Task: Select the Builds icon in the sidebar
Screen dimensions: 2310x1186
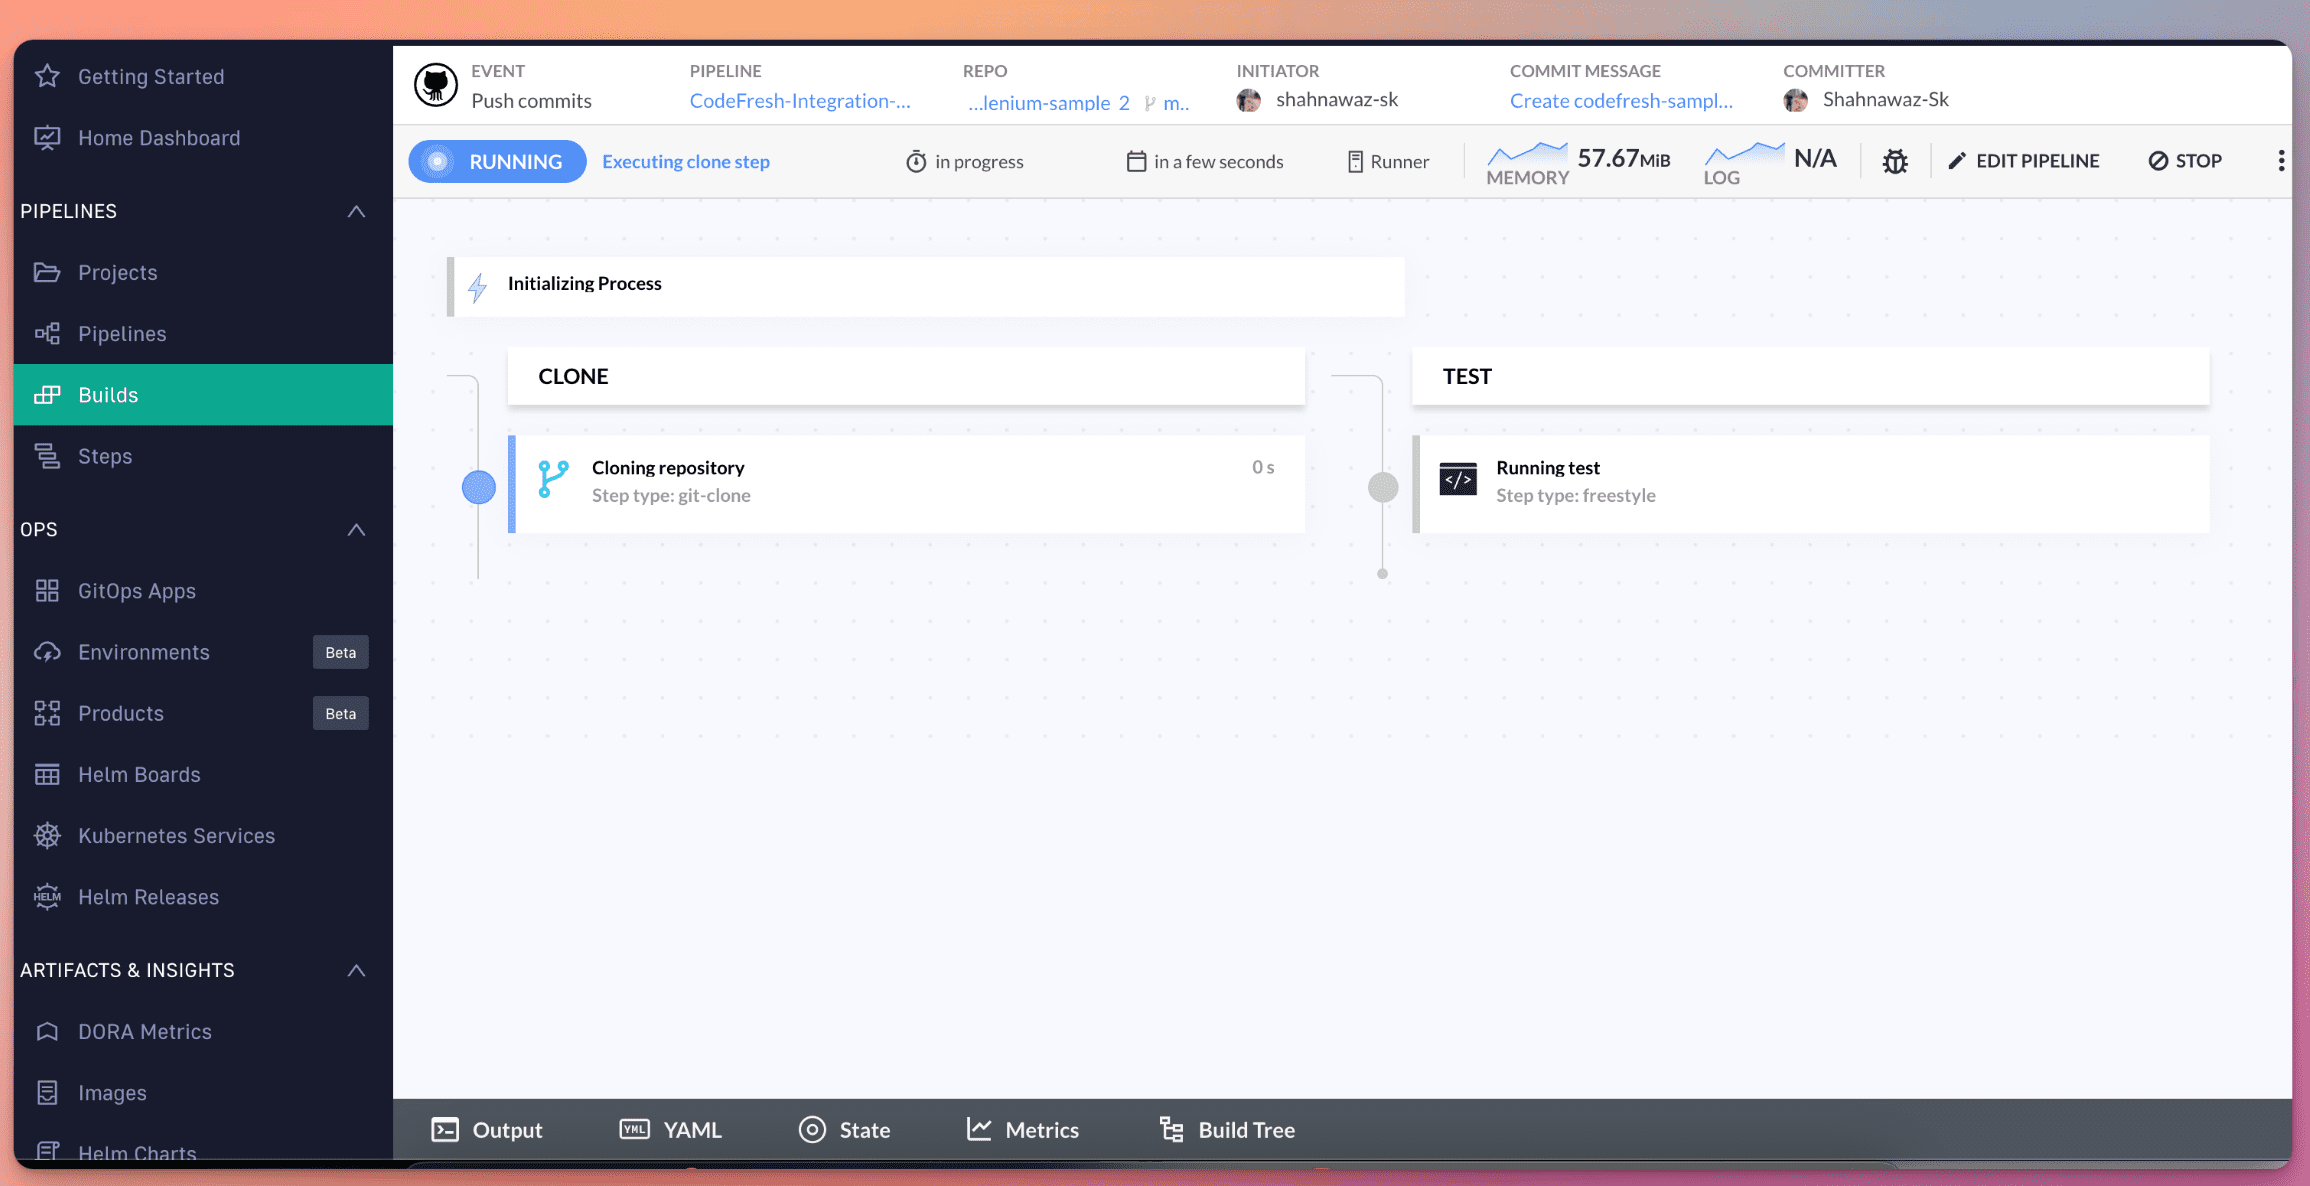Action: click(47, 394)
